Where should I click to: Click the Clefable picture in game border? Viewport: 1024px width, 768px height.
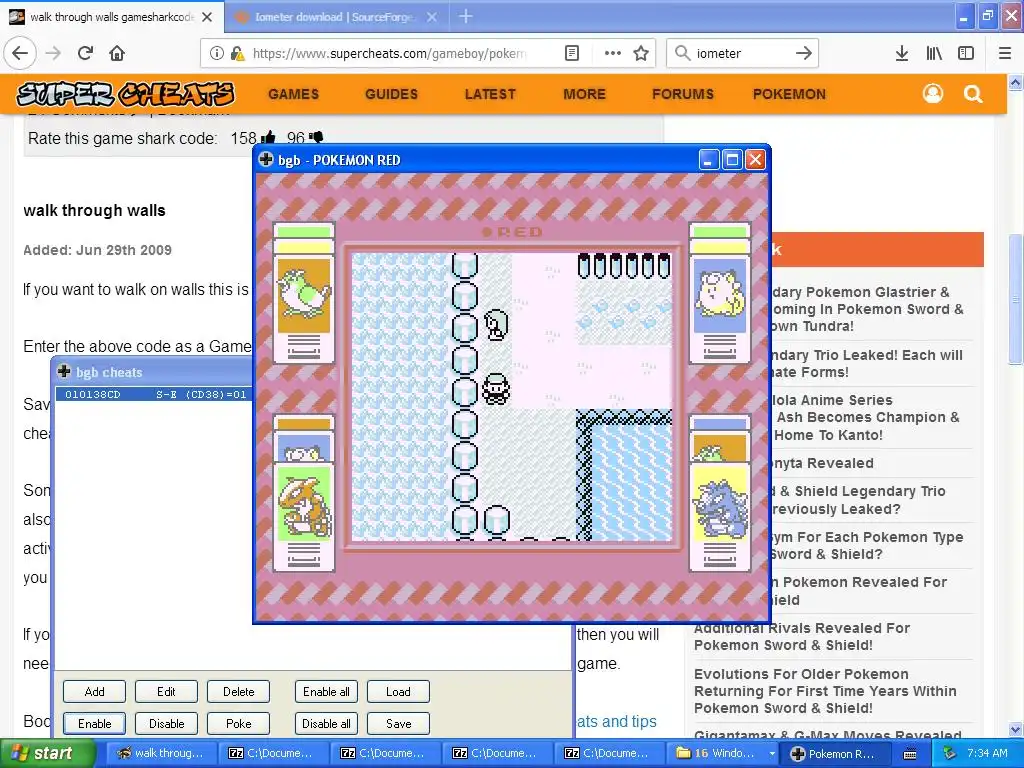[x=719, y=295]
